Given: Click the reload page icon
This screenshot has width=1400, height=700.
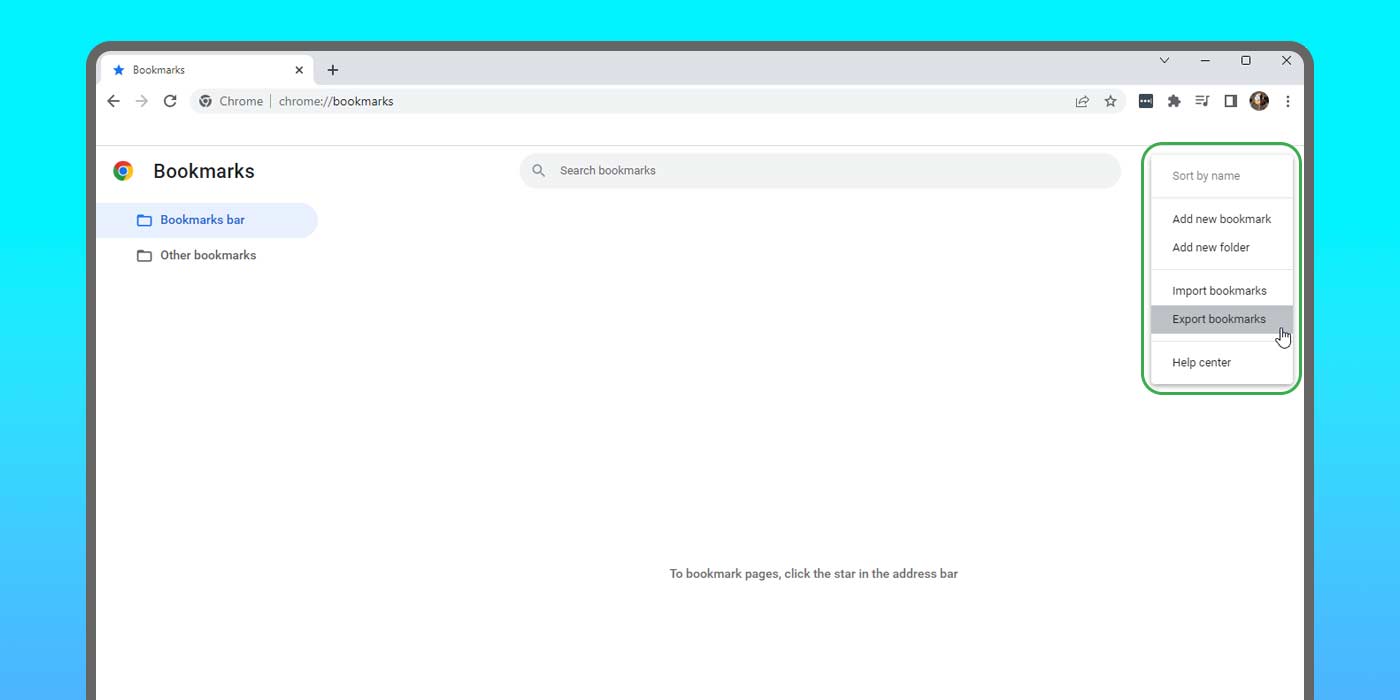Looking at the screenshot, I should click(170, 101).
